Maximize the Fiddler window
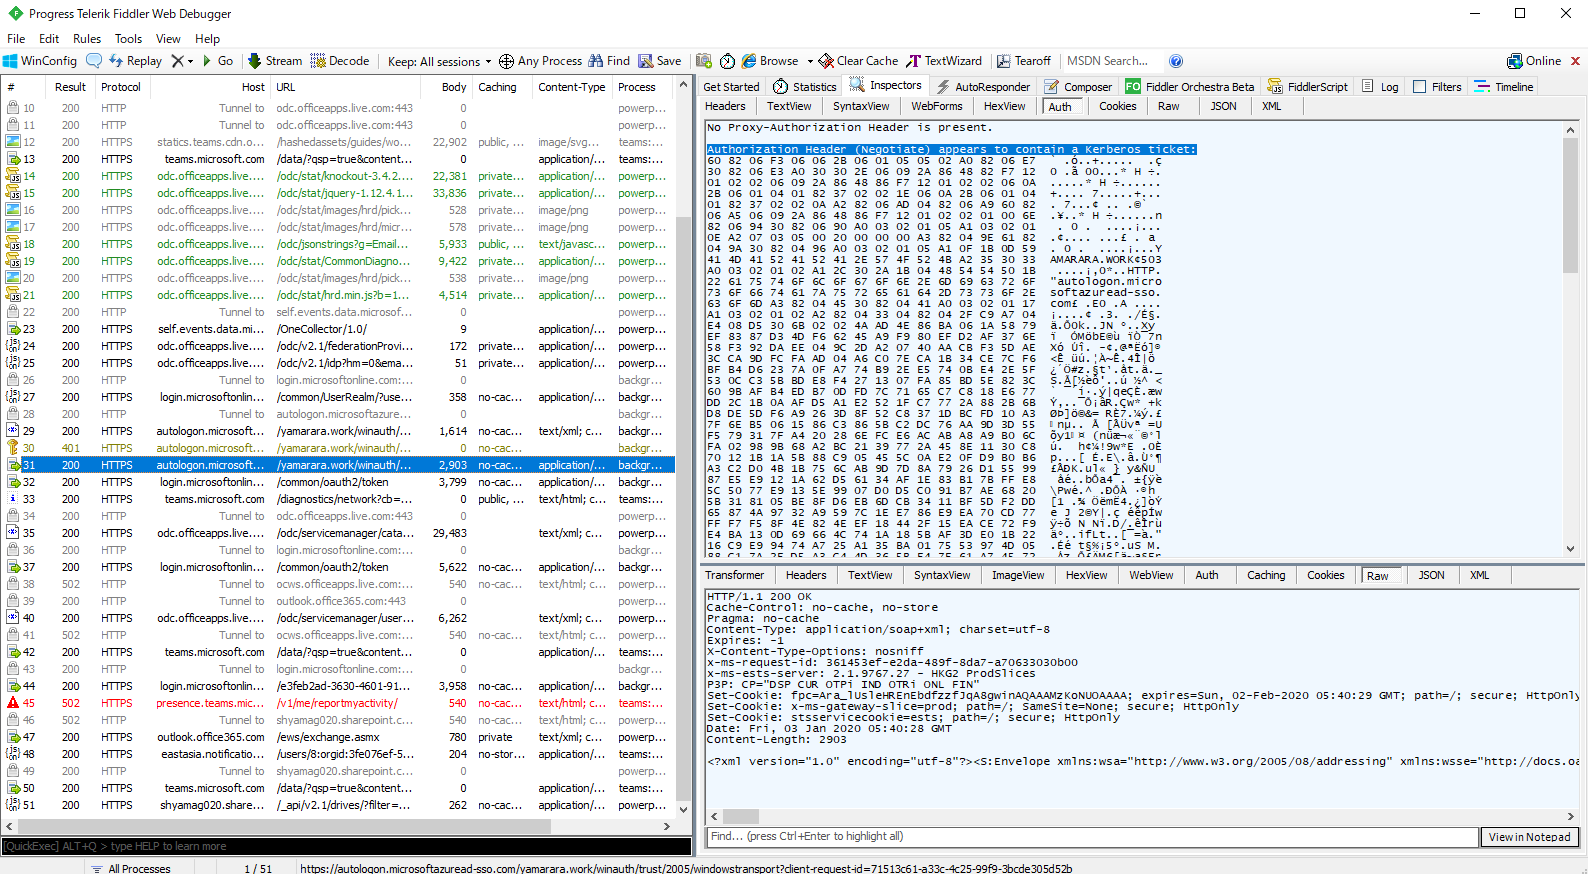The image size is (1588, 874). pos(1520,13)
